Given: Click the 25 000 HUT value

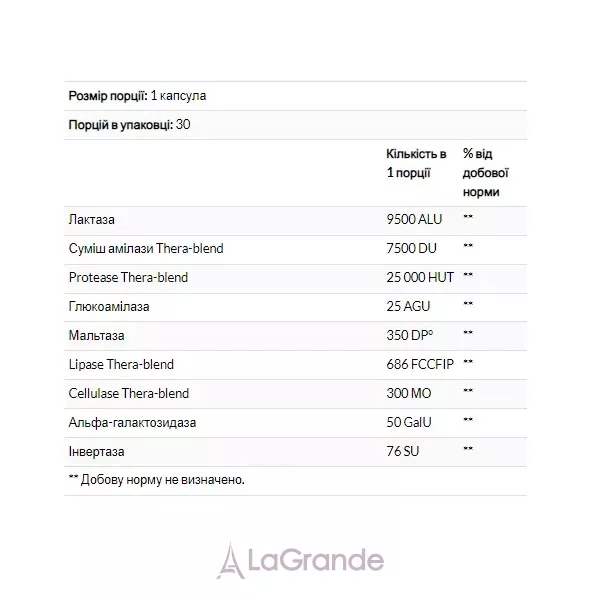Looking at the screenshot, I should (420, 277).
